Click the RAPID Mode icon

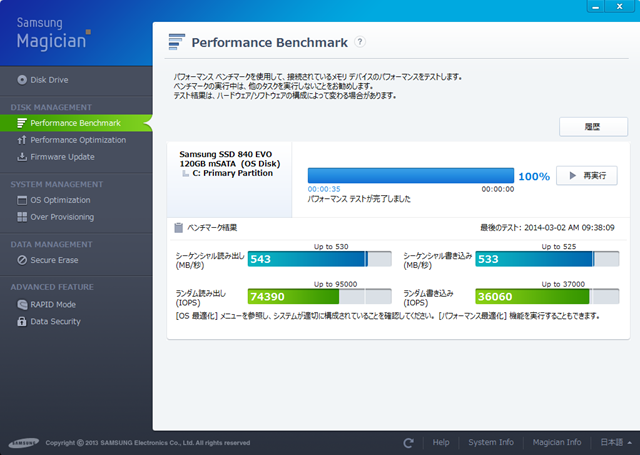tap(22, 304)
